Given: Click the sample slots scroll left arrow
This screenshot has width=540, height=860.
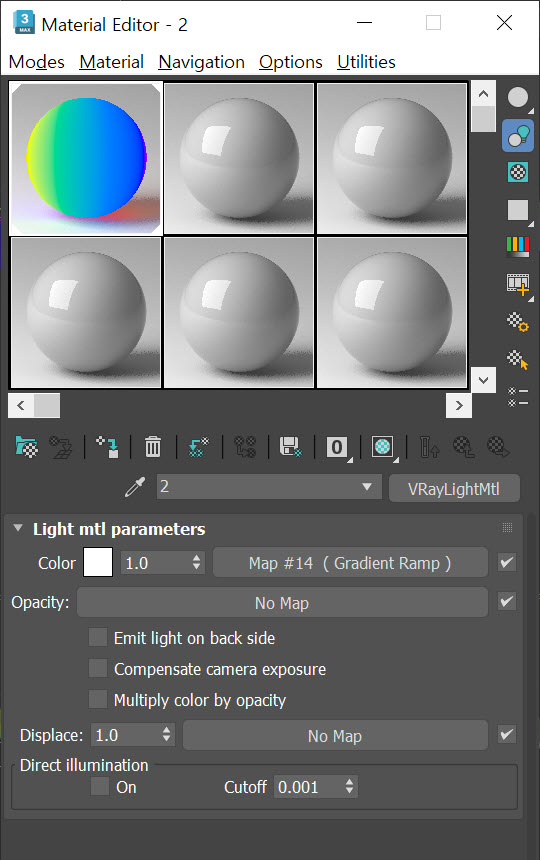Looking at the screenshot, I should pyautogui.click(x=21, y=405).
